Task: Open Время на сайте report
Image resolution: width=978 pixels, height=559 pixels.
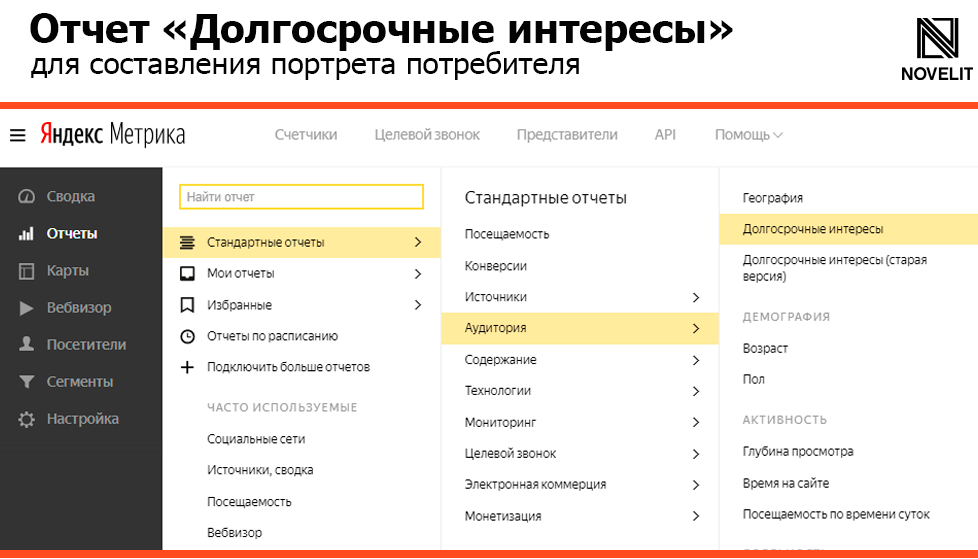Action: (x=786, y=484)
